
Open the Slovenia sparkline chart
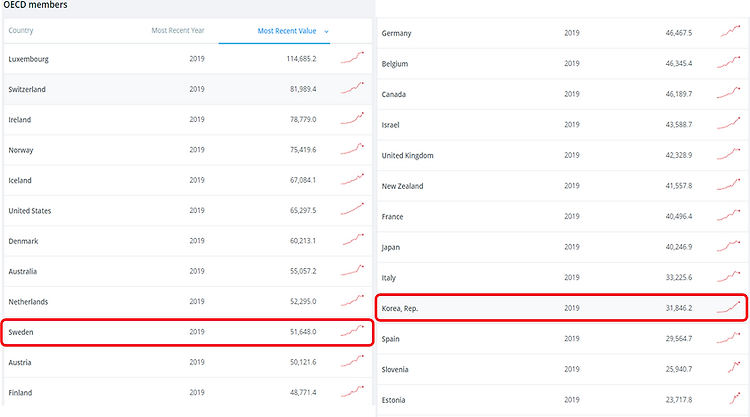(x=734, y=368)
